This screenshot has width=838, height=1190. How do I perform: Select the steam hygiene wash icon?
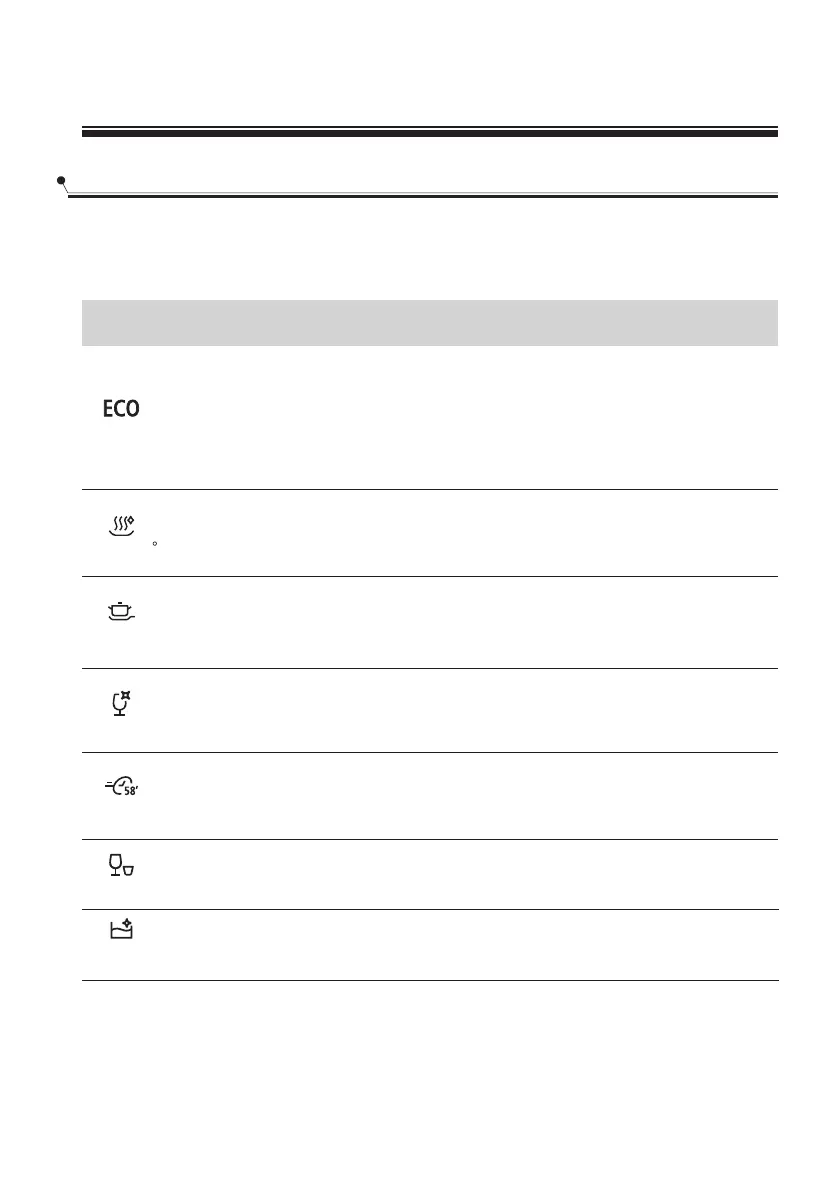coord(121,526)
